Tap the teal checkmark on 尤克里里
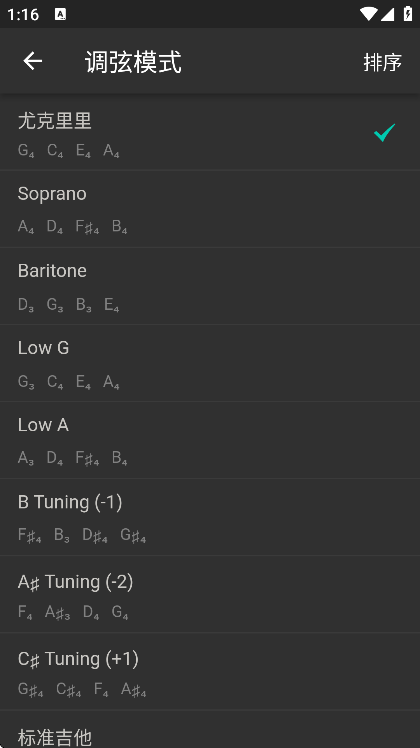 pyautogui.click(x=384, y=133)
